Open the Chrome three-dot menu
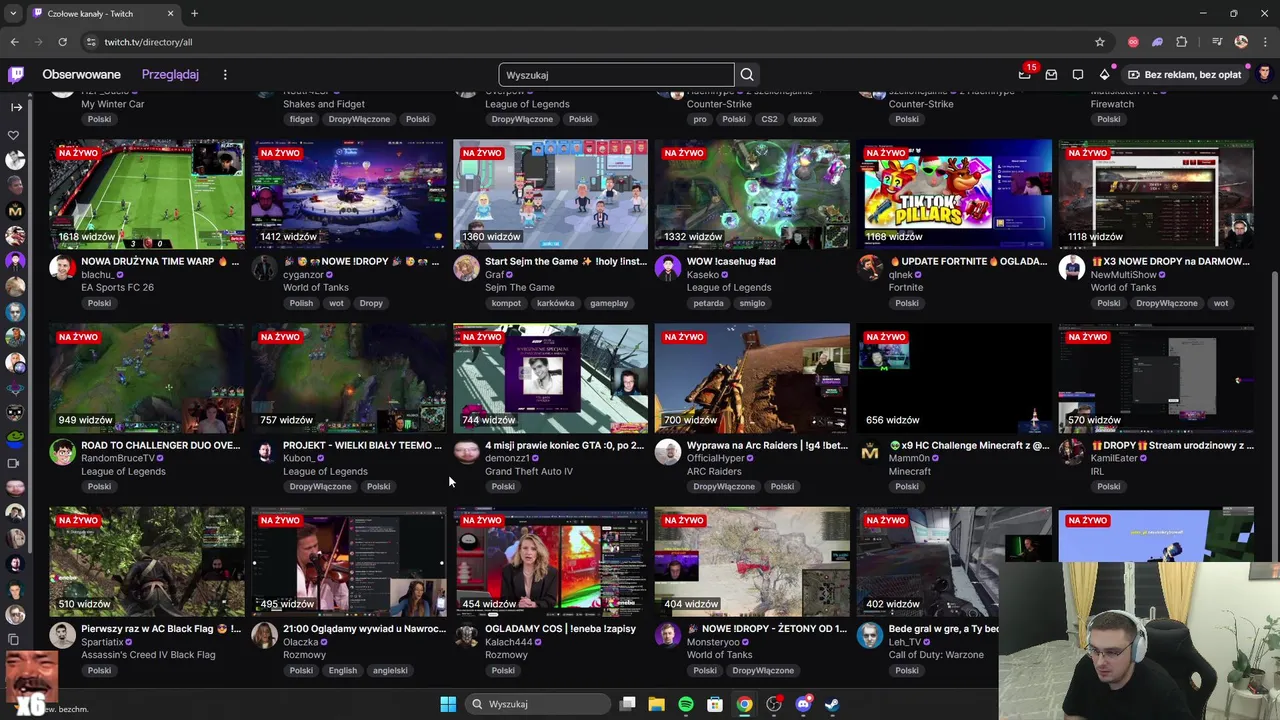Viewport: 1280px width, 720px height. click(1265, 42)
